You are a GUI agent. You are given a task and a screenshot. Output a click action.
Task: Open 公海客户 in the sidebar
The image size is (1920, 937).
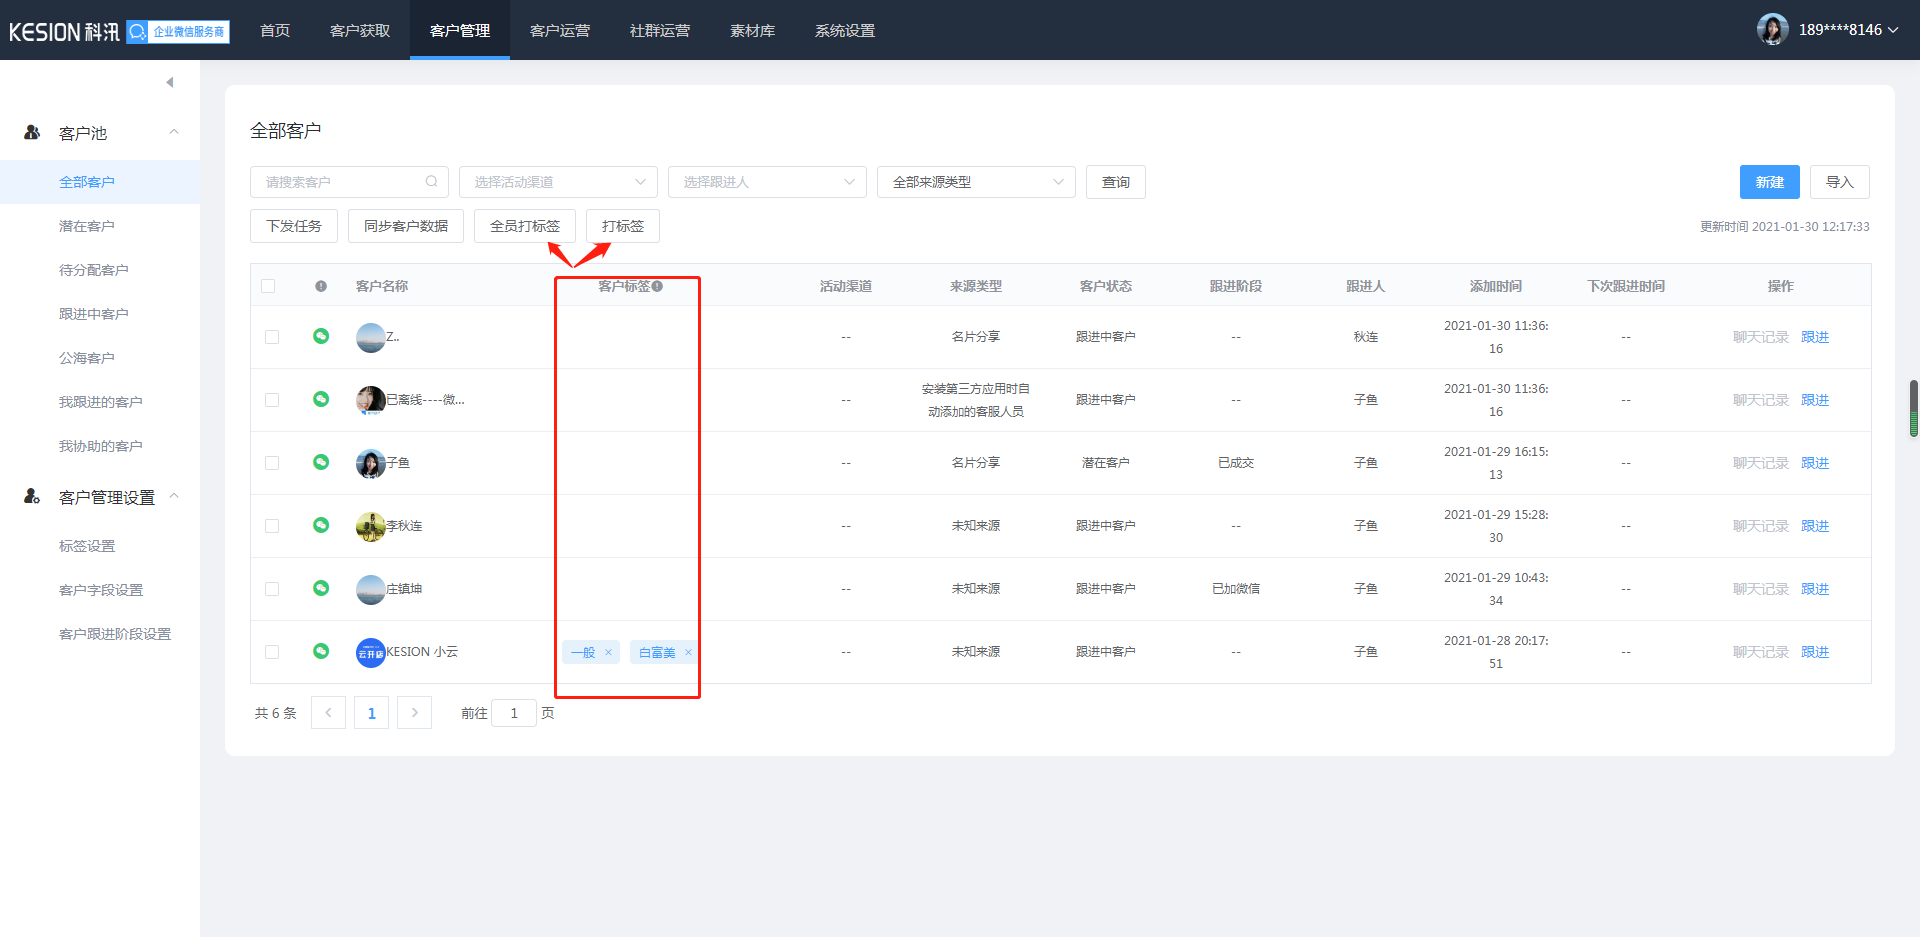click(87, 358)
